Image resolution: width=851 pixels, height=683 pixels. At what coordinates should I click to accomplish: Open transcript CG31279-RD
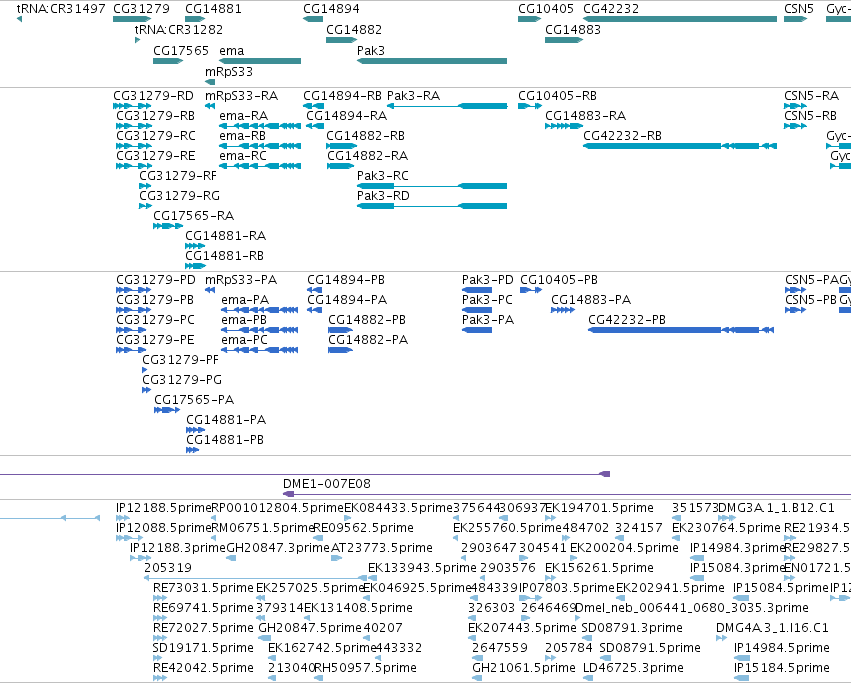tap(153, 96)
